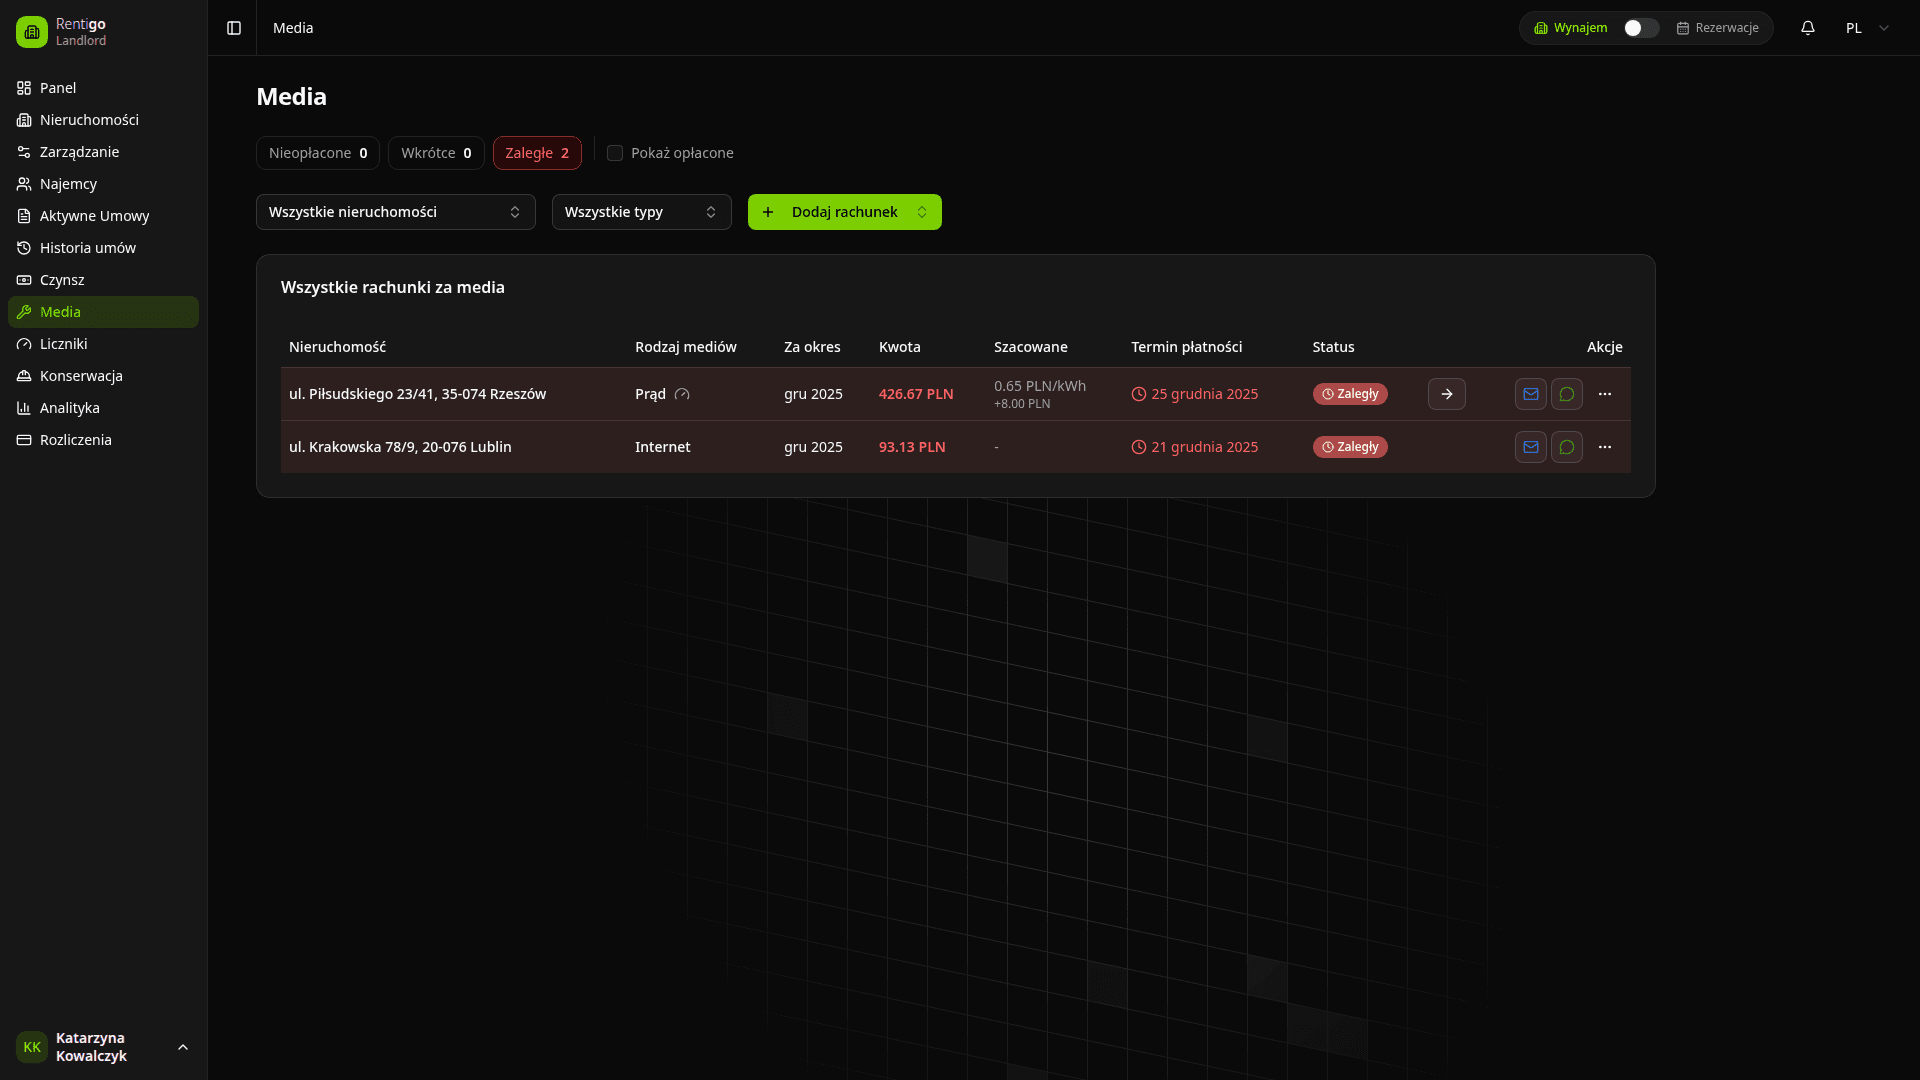Expand the Wszystkie typy dropdown
1920x1080 pixels.
pos(641,212)
